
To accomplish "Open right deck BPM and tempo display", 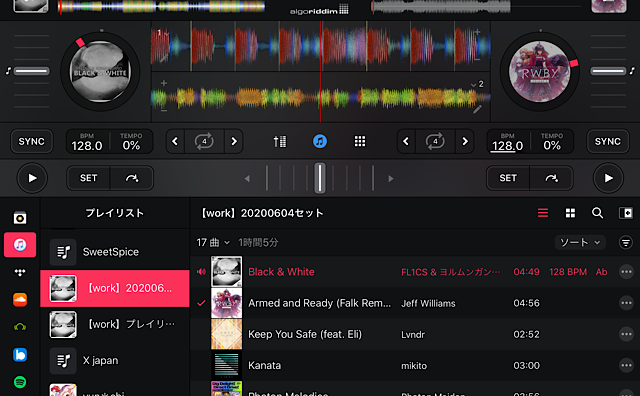I will click(530, 141).
